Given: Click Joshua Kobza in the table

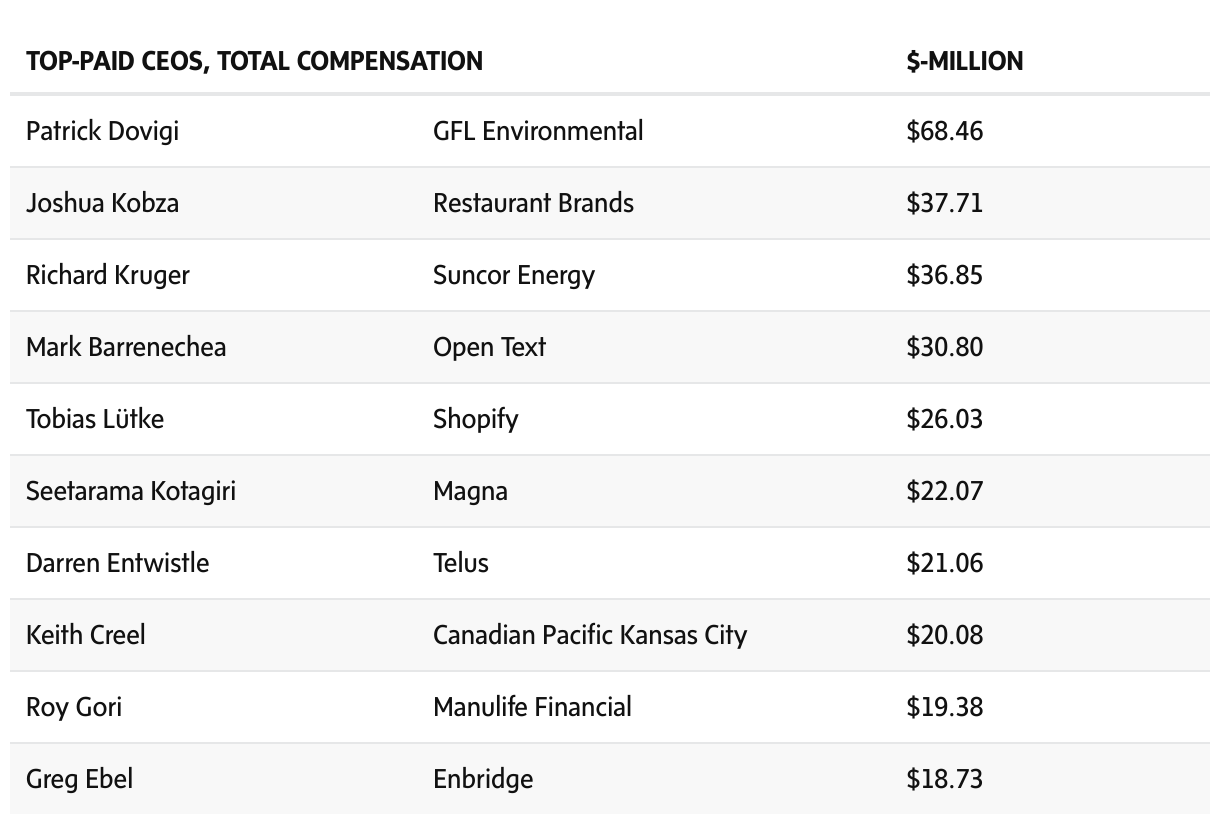Looking at the screenshot, I should tap(103, 203).
